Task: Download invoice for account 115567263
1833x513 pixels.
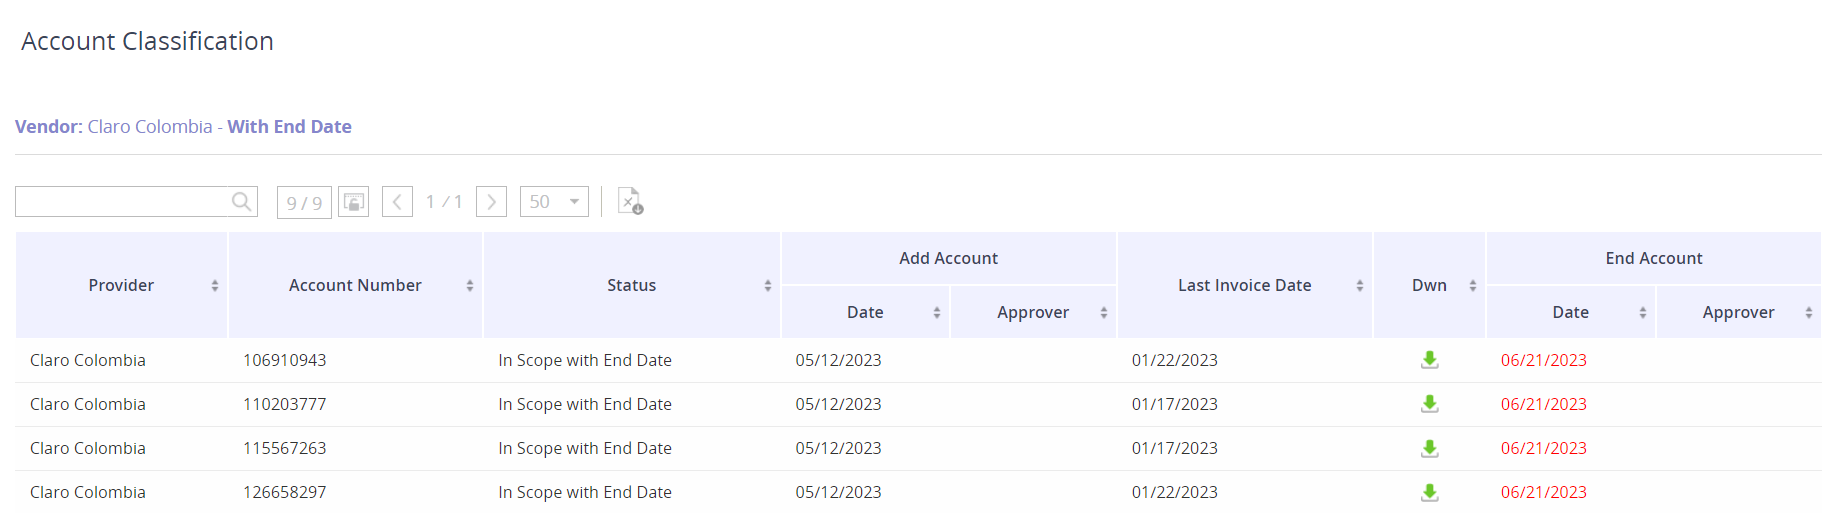Action: 1430,448
